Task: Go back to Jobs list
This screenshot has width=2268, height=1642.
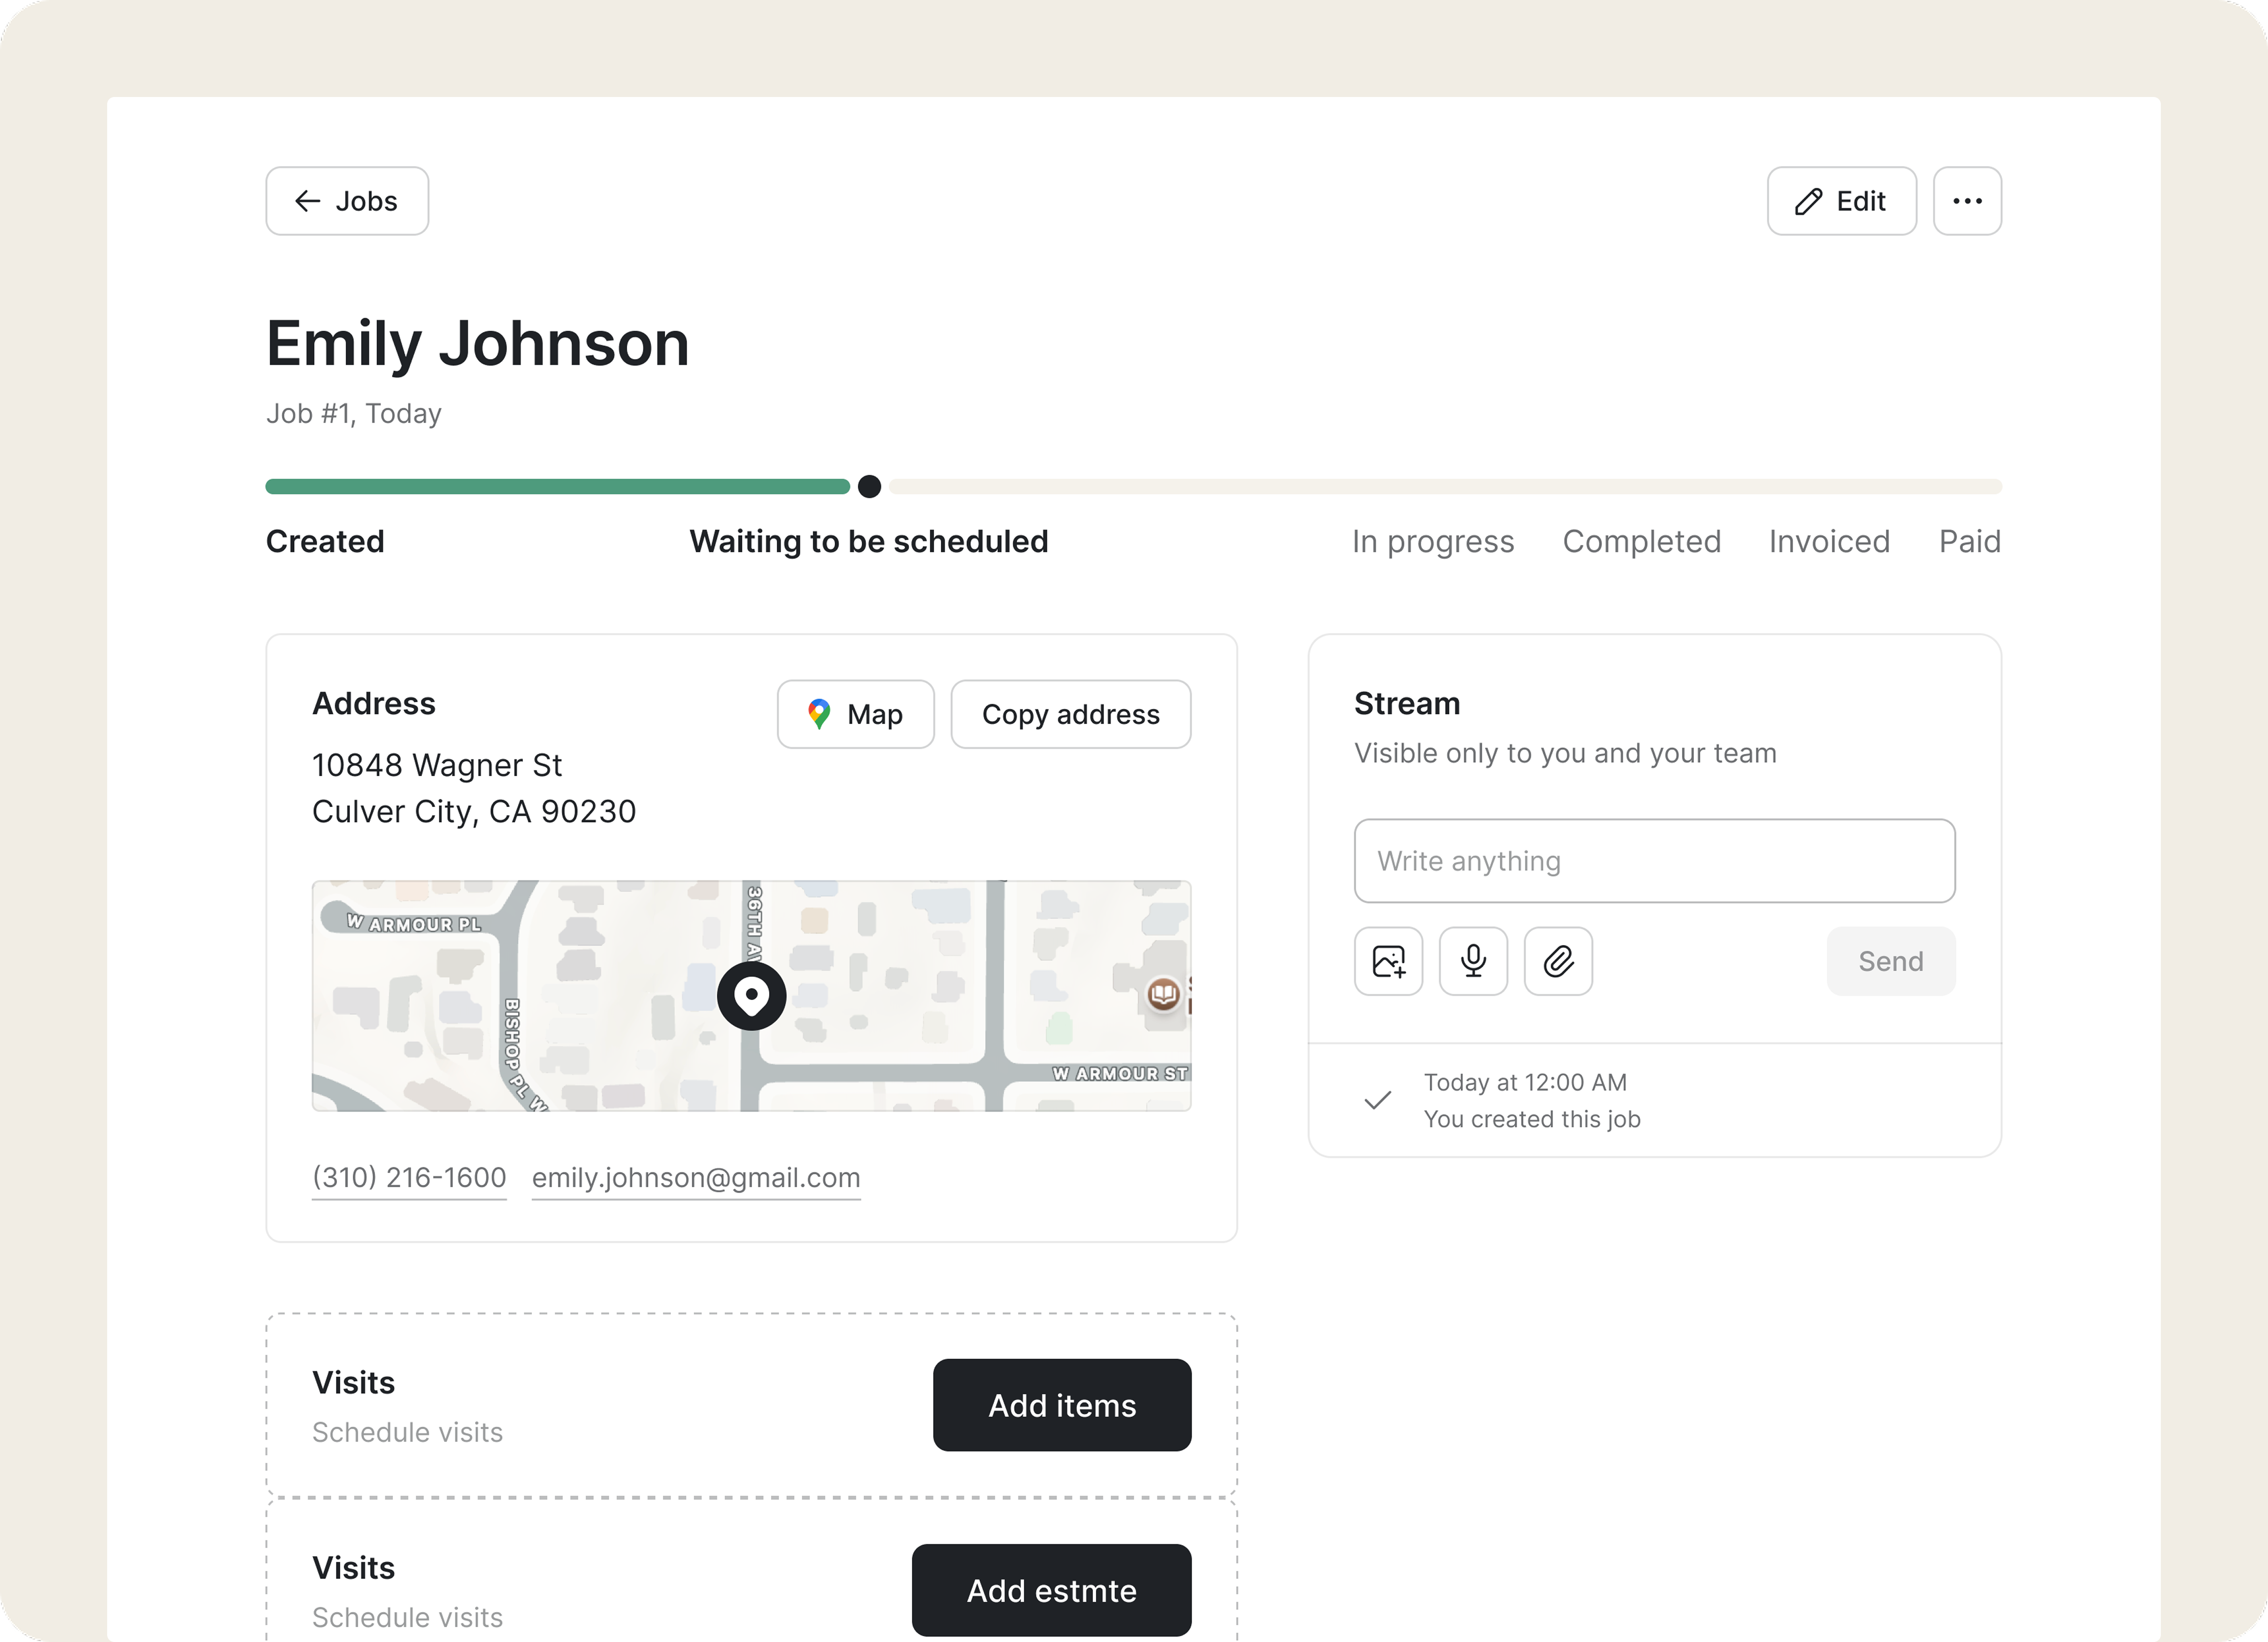Action: click(347, 201)
